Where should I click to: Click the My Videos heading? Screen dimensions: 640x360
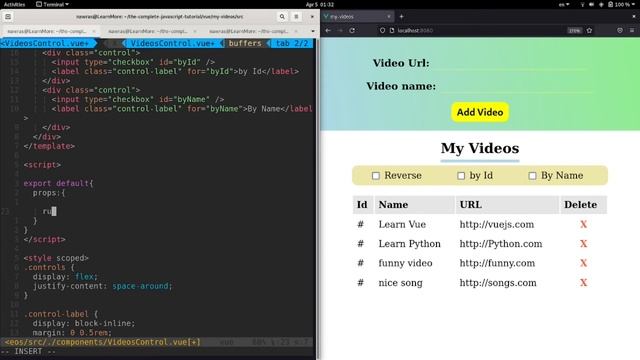480,148
